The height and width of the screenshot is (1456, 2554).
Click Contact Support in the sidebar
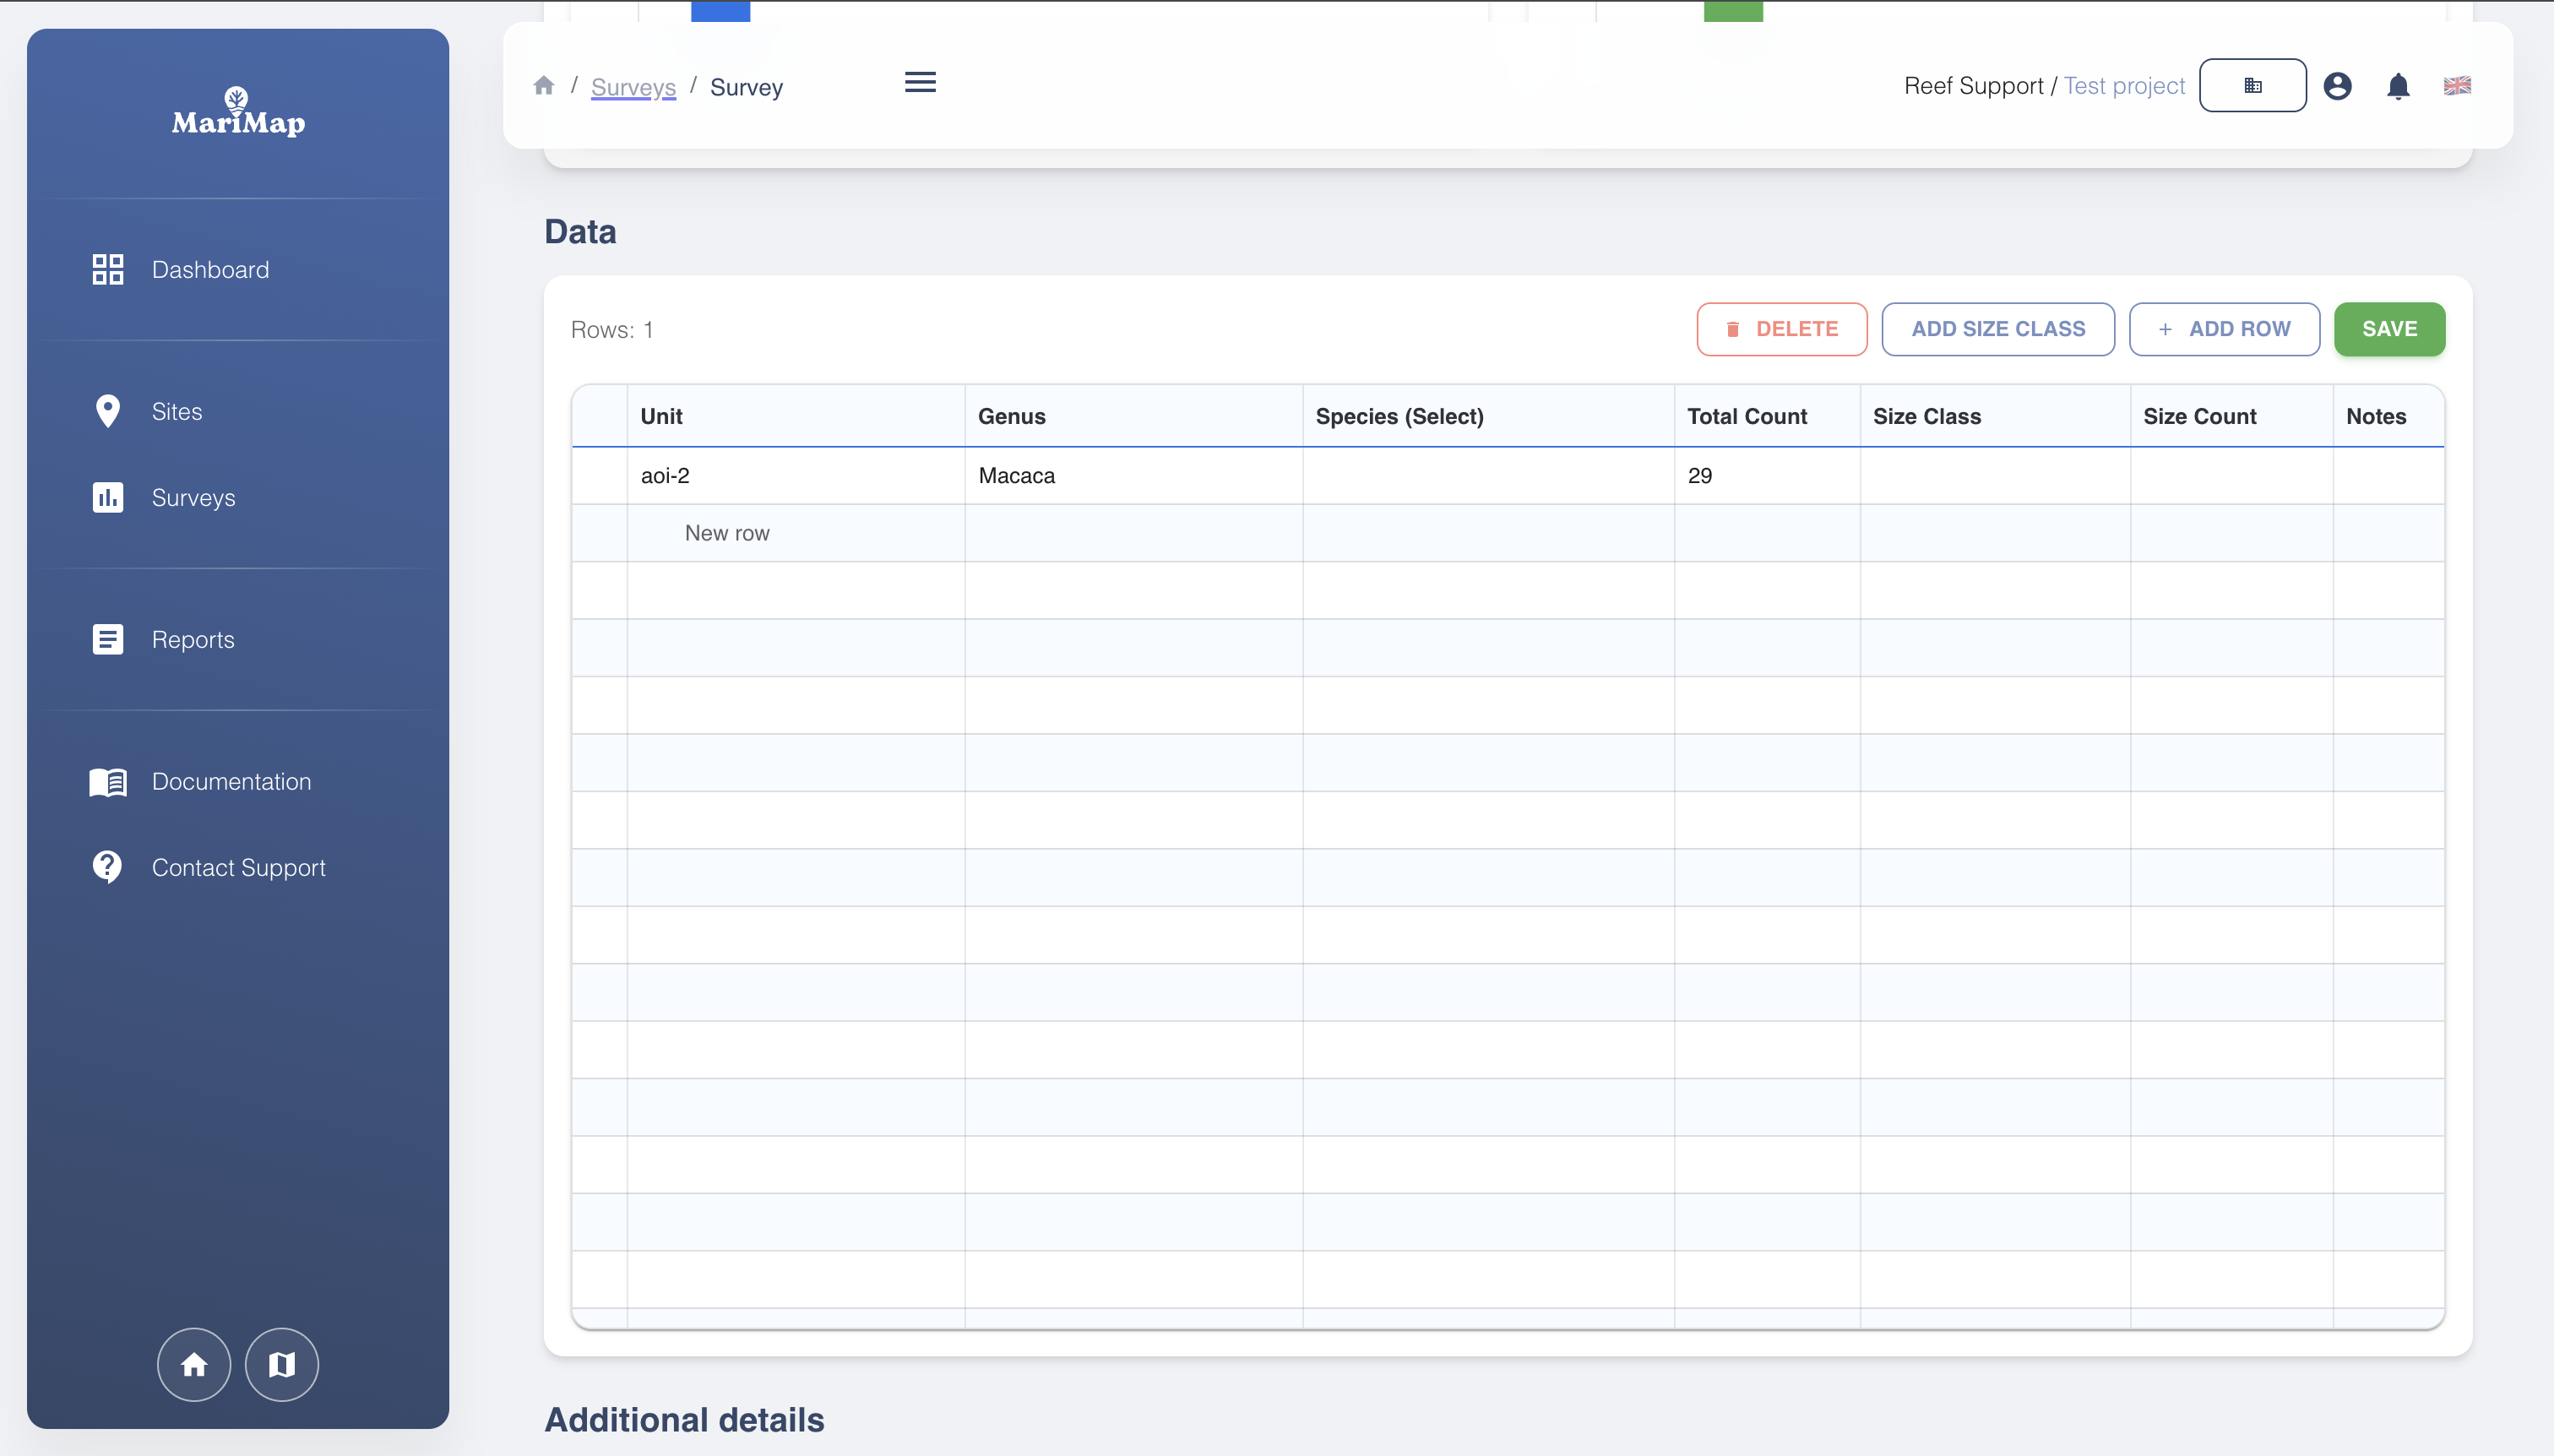pos(238,868)
